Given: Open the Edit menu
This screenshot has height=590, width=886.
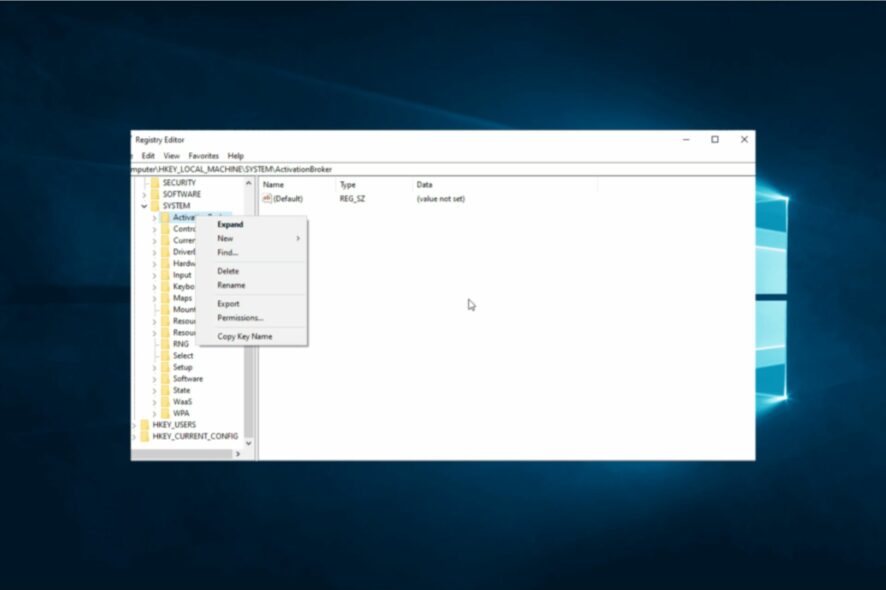Looking at the screenshot, I should (148, 156).
